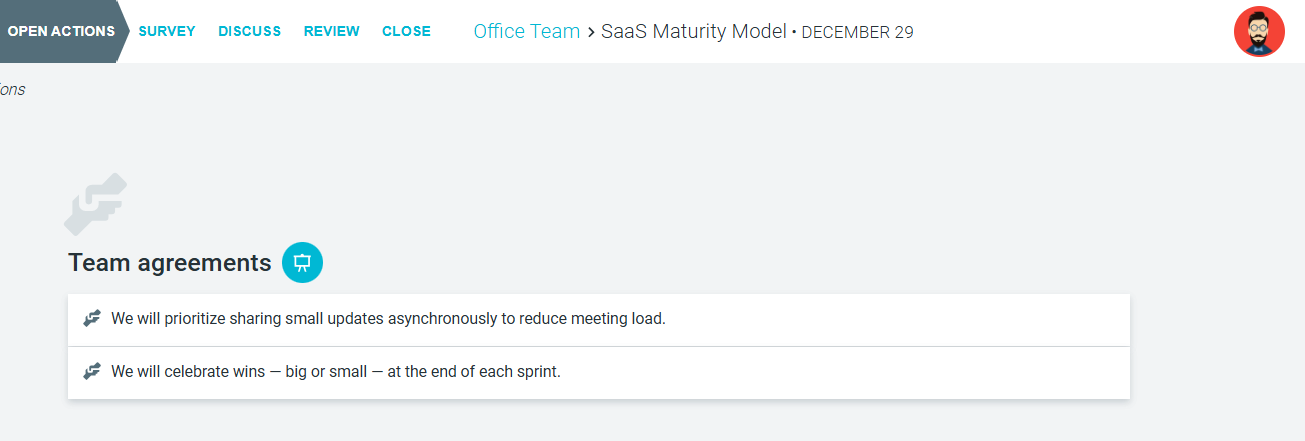Switch to the SURVEY step

[x=167, y=31]
